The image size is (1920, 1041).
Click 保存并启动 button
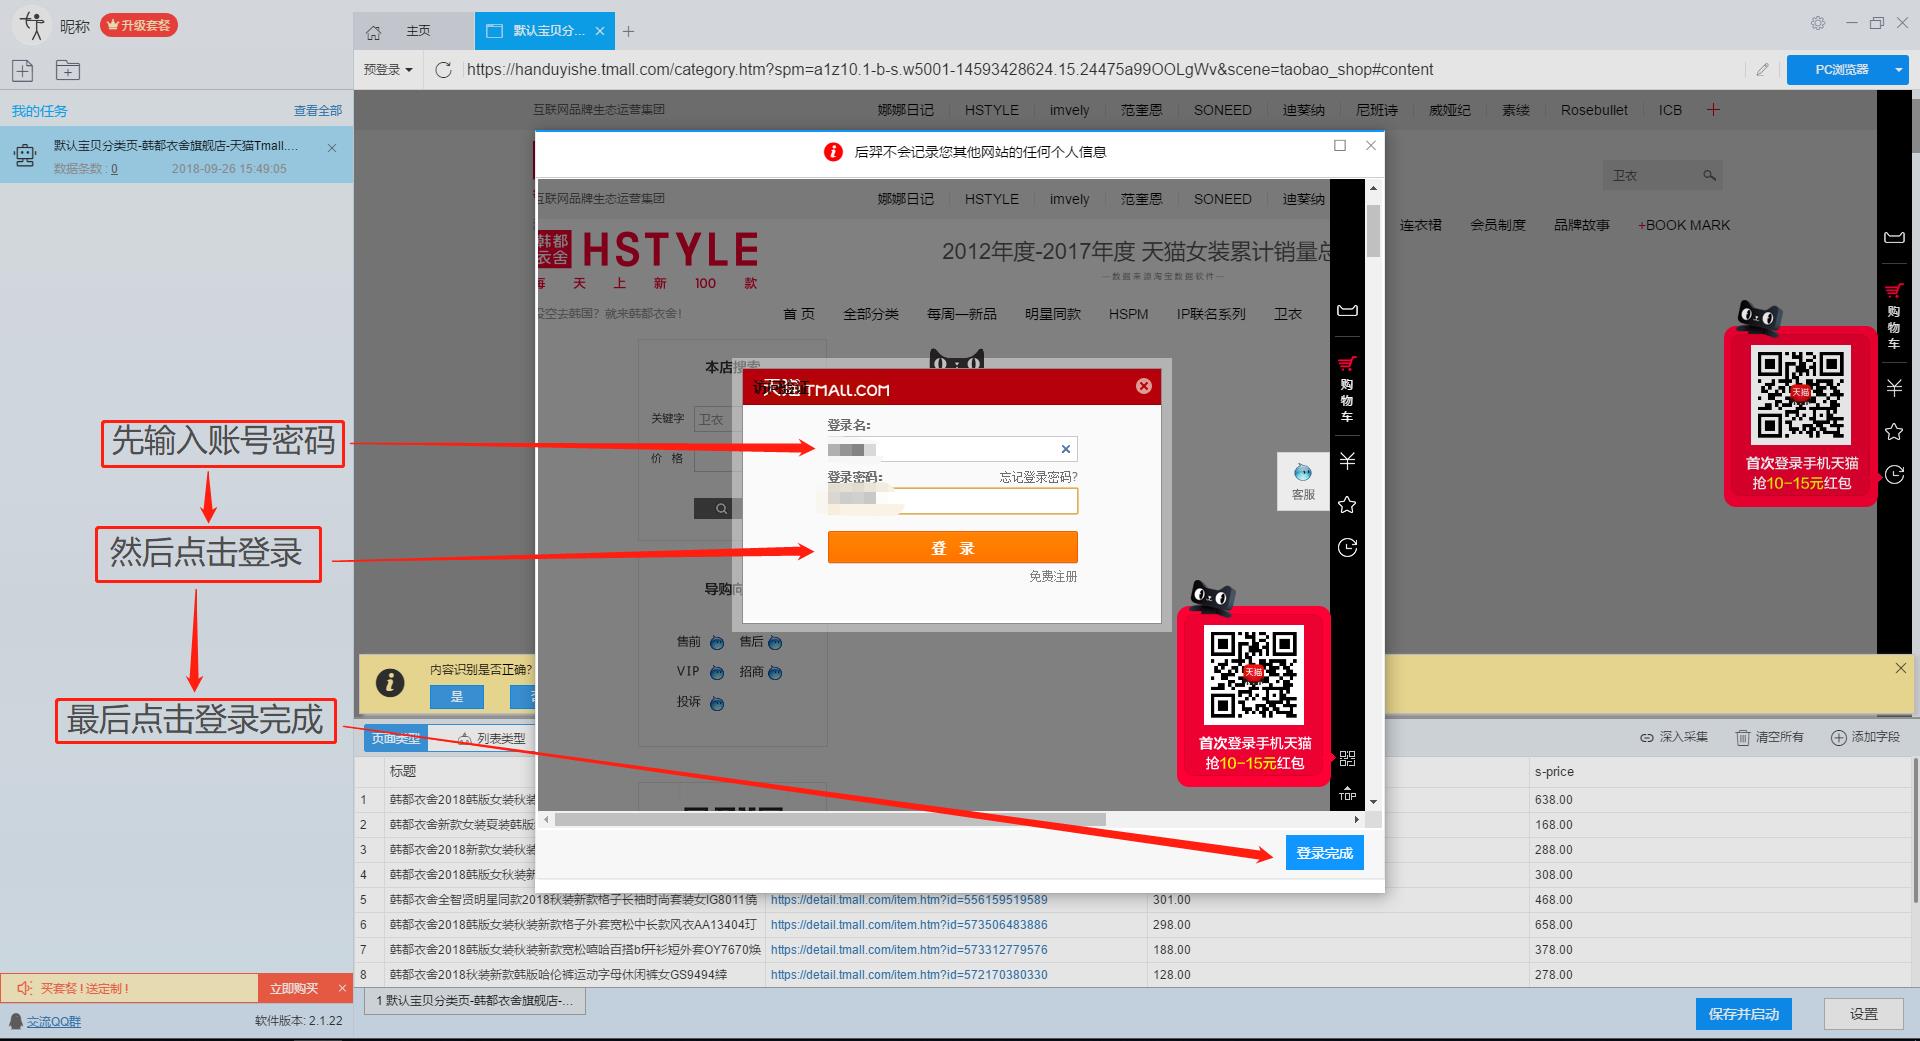pos(1744,1014)
